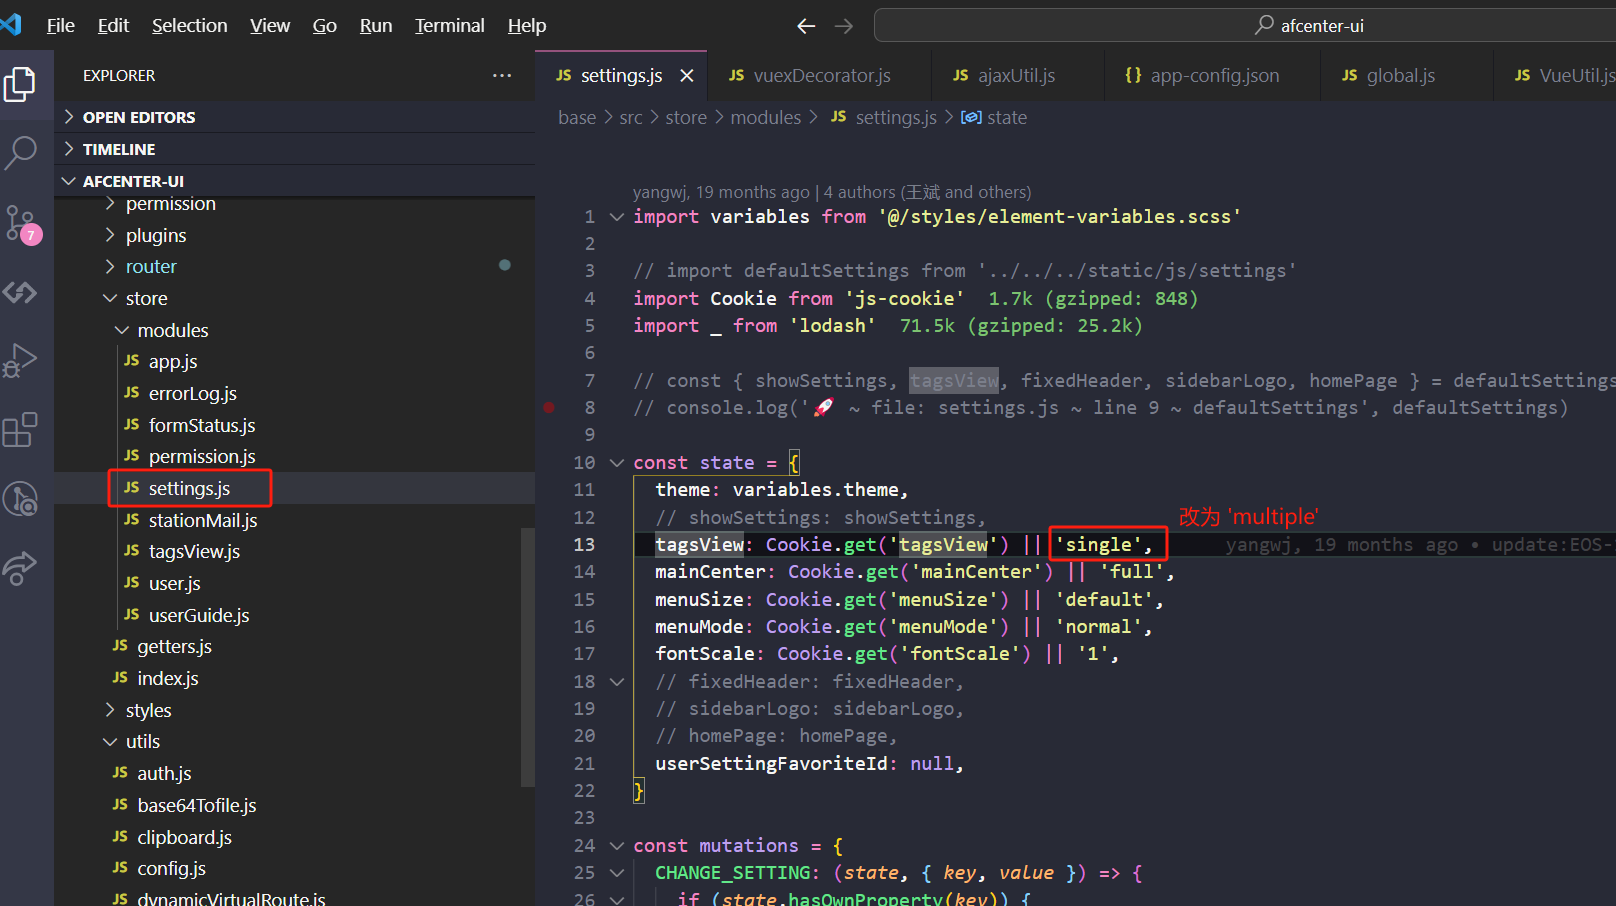
Task: Open the Remote Explorer activity bar icon
Action: click(20, 292)
